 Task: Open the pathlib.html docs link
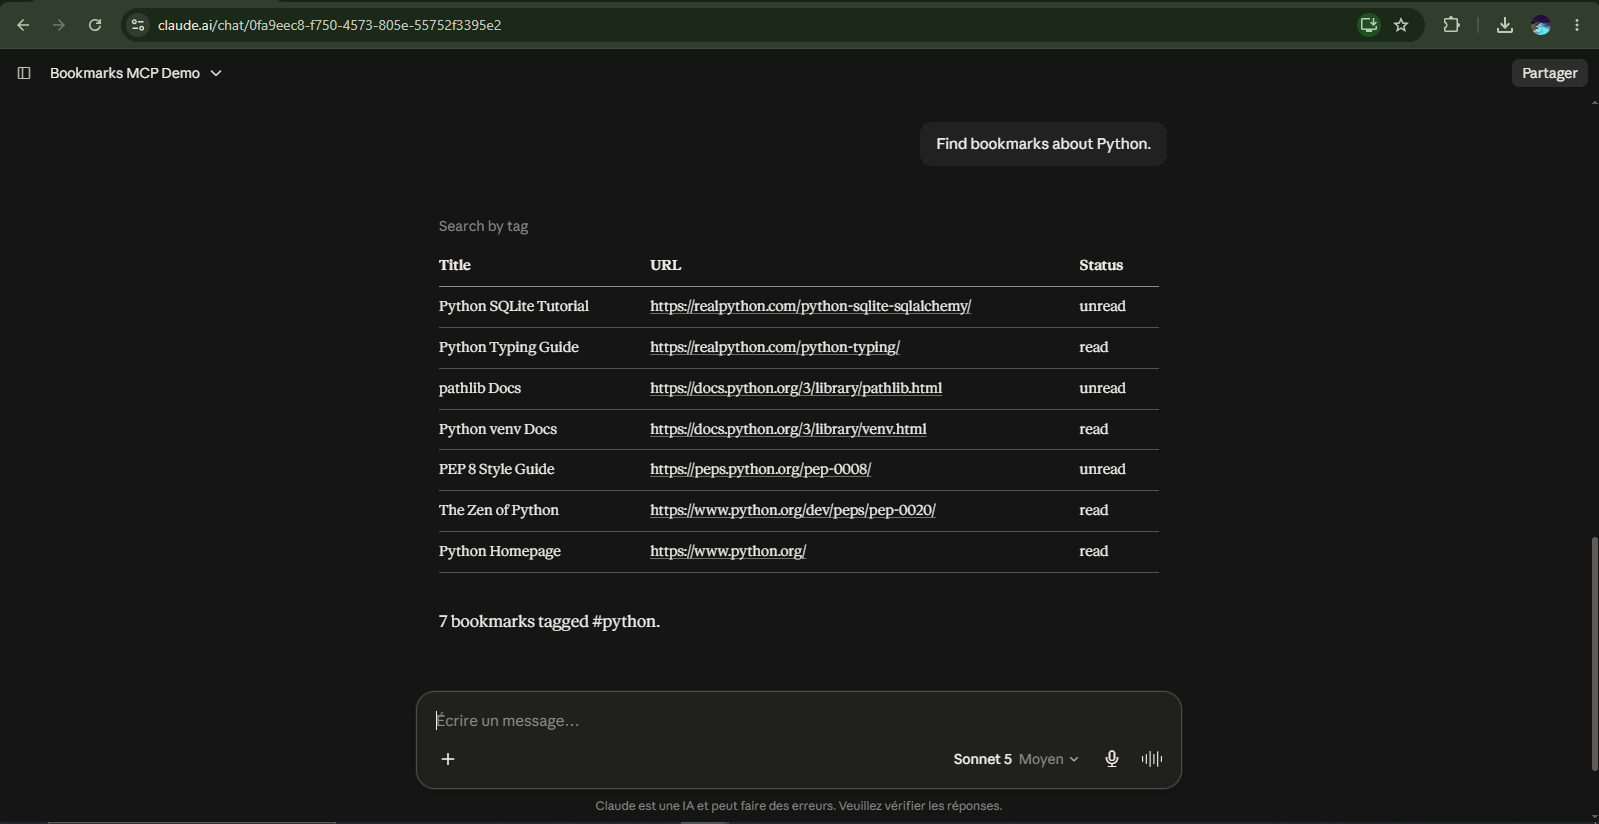pos(796,388)
